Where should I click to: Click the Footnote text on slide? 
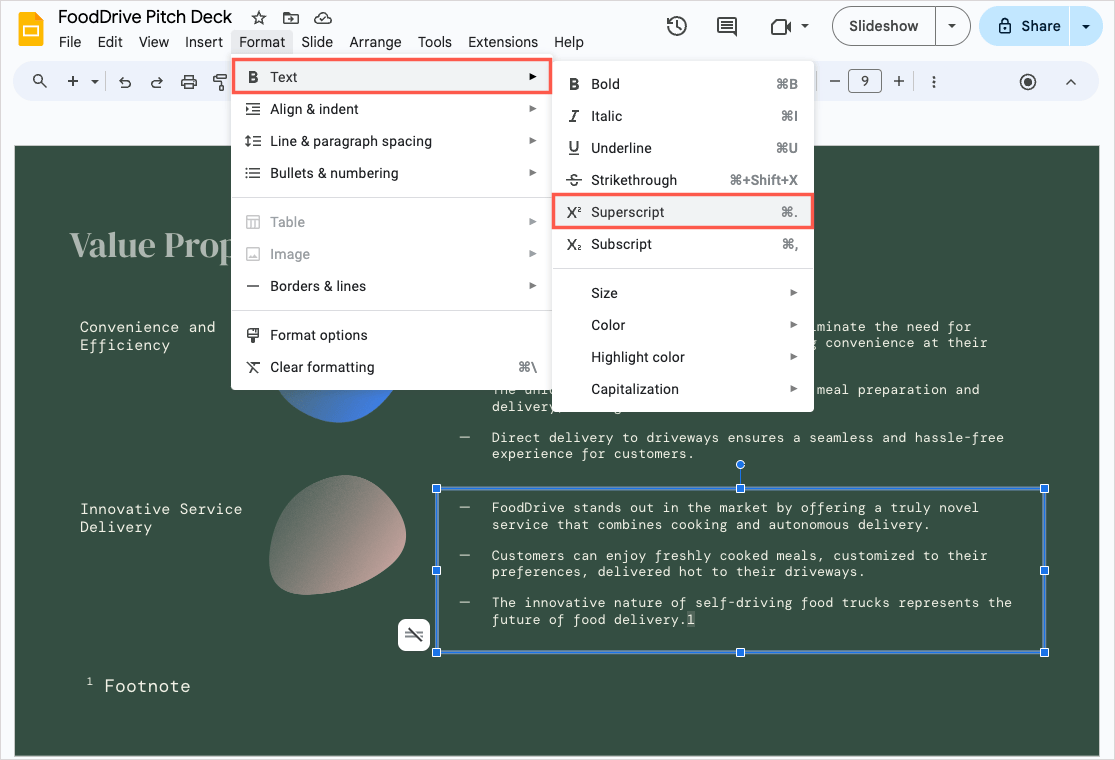pos(147,686)
